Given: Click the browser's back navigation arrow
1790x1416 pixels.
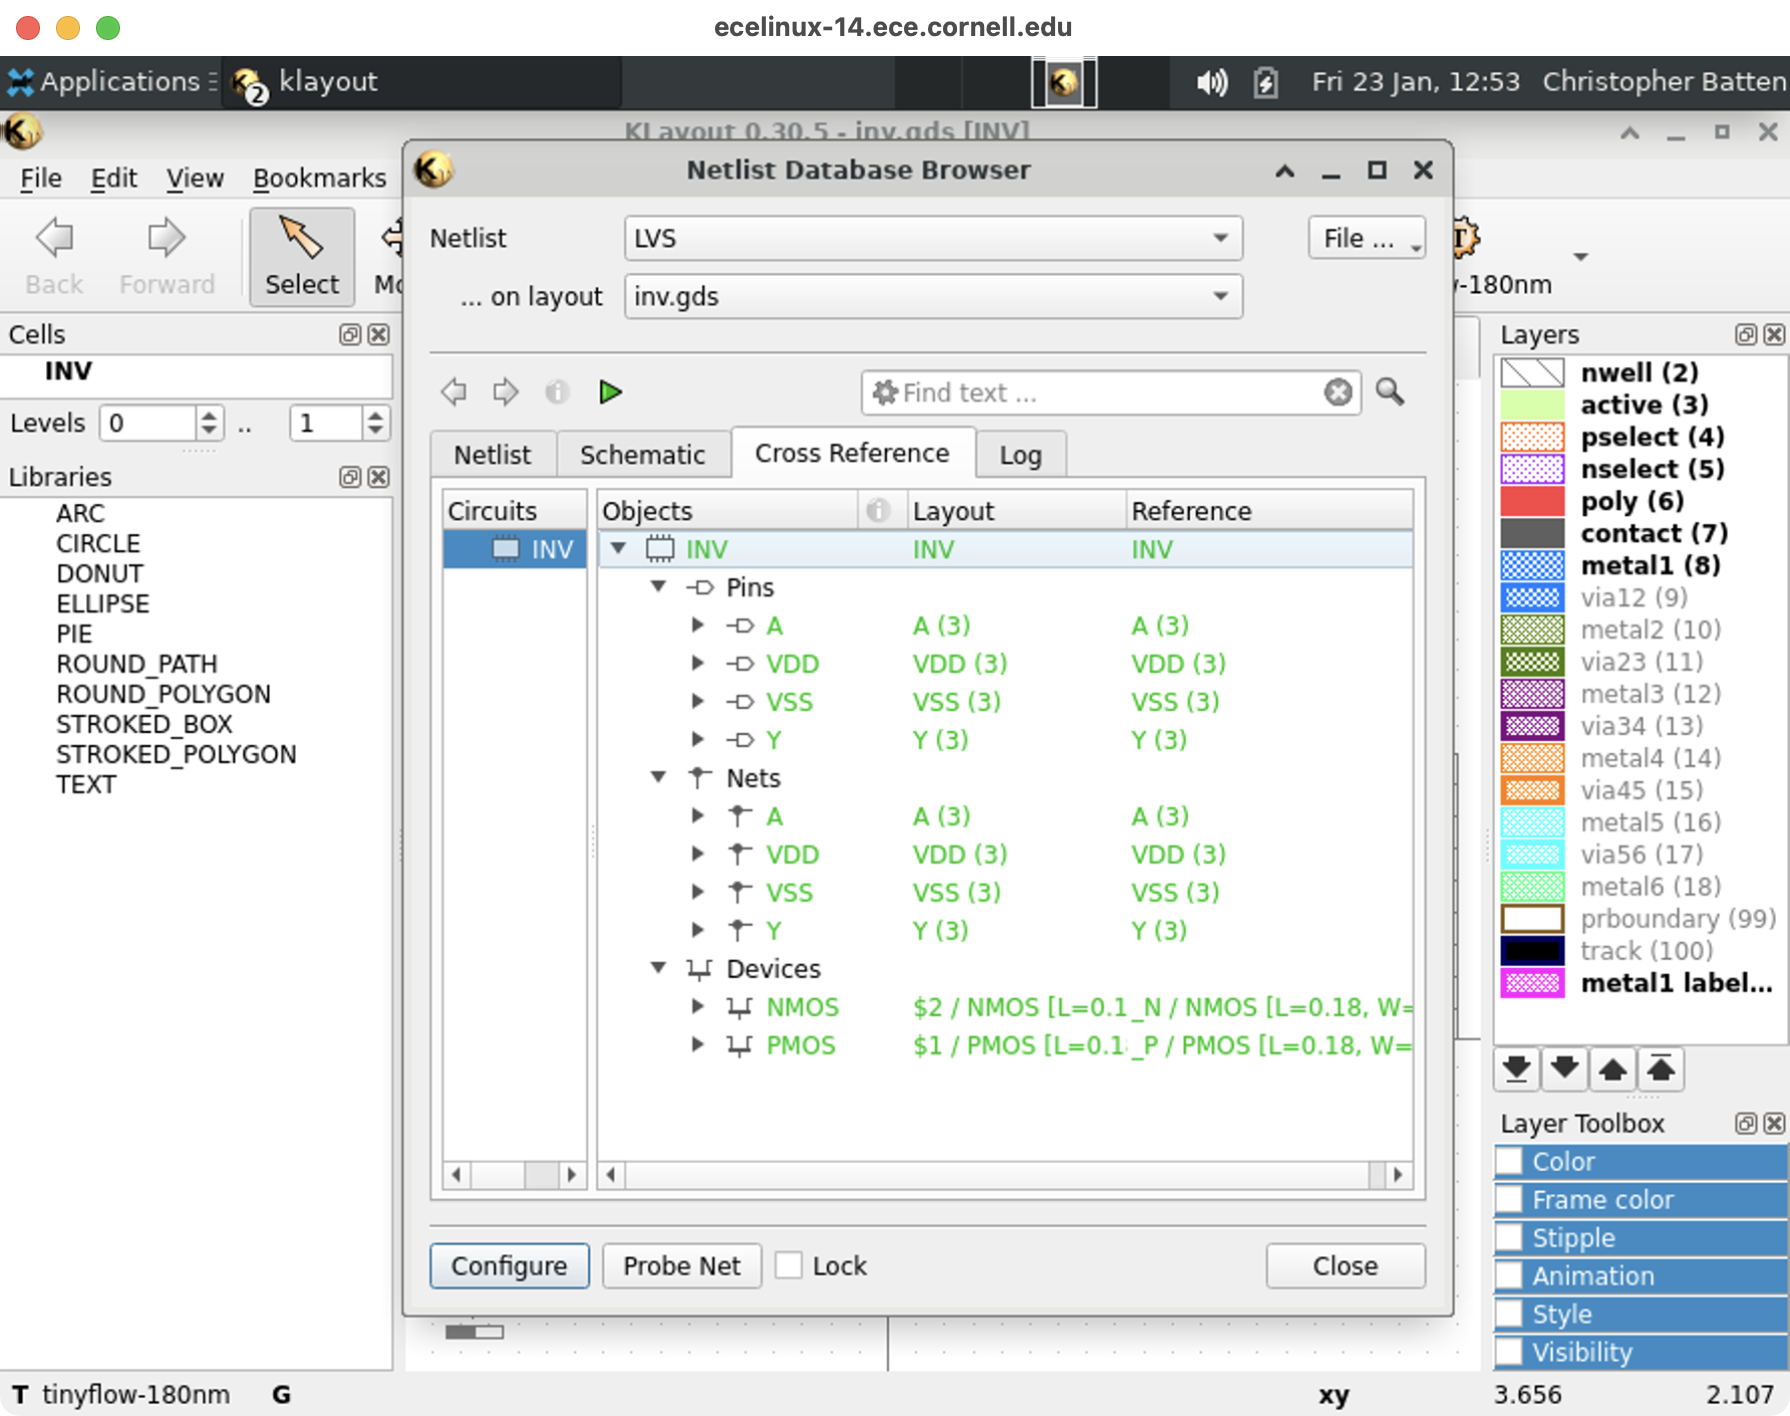Looking at the screenshot, I should pos(454,392).
